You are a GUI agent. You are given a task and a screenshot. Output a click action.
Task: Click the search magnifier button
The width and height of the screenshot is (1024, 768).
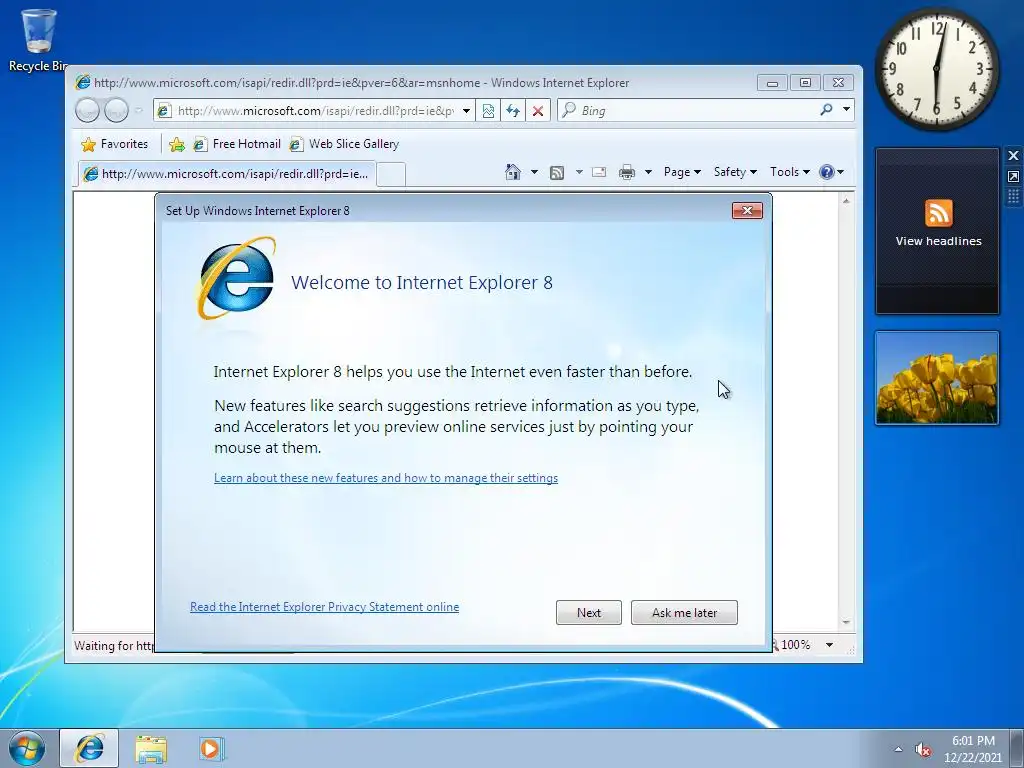(x=826, y=110)
